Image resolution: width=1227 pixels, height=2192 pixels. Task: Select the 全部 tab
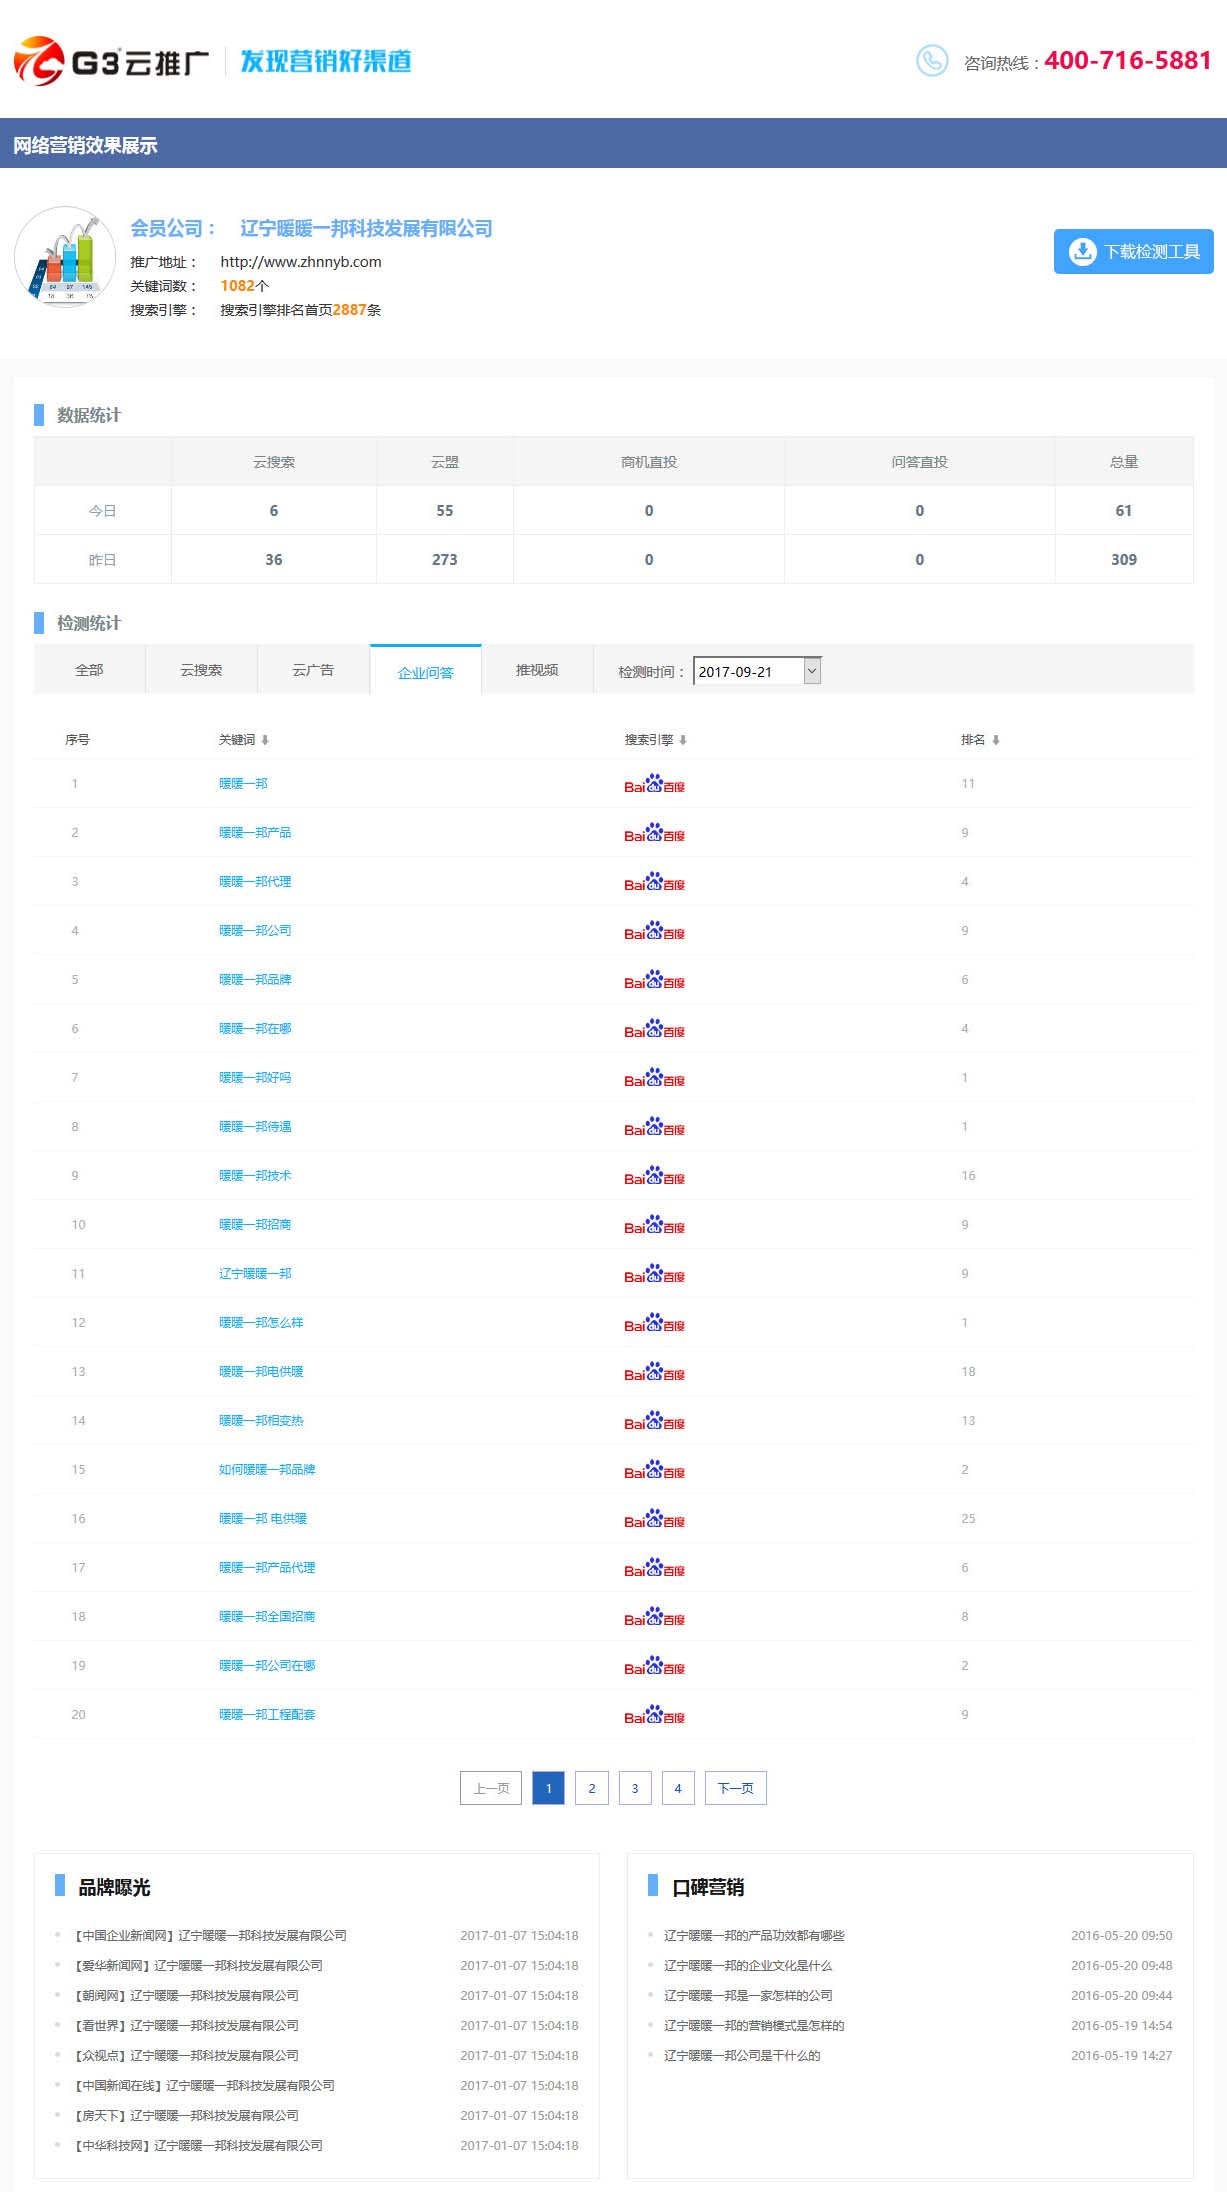click(x=89, y=670)
